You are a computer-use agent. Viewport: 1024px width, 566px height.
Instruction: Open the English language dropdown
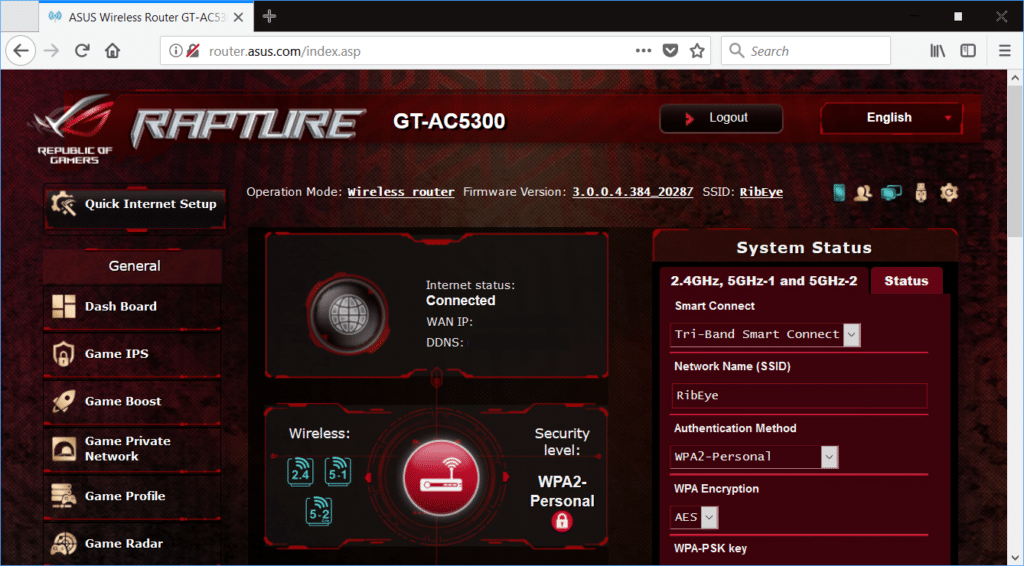891,118
